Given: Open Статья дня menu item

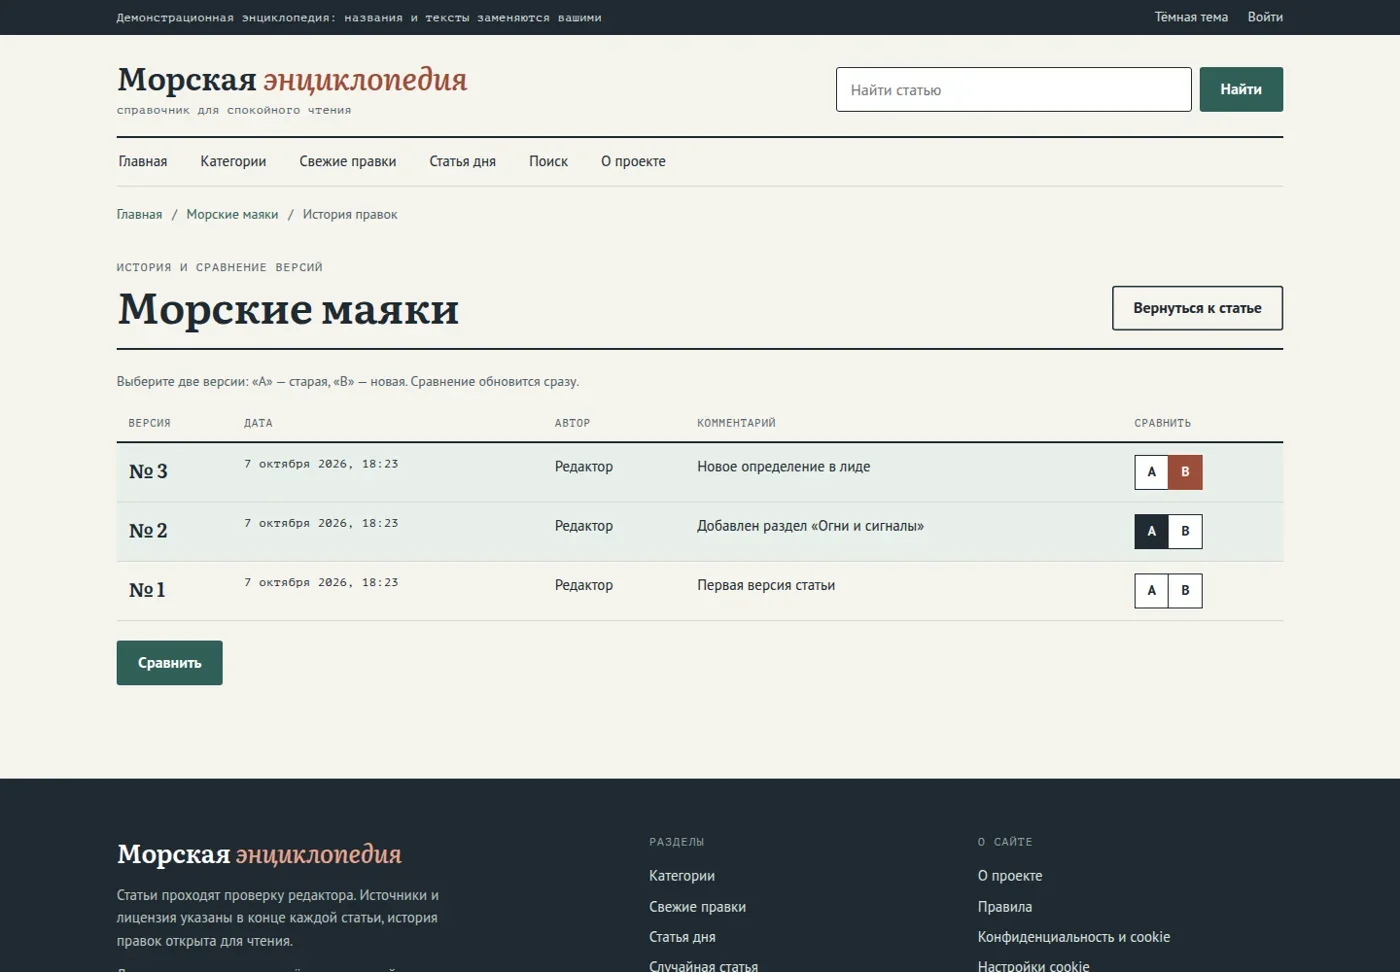Looking at the screenshot, I should pos(462,161).
